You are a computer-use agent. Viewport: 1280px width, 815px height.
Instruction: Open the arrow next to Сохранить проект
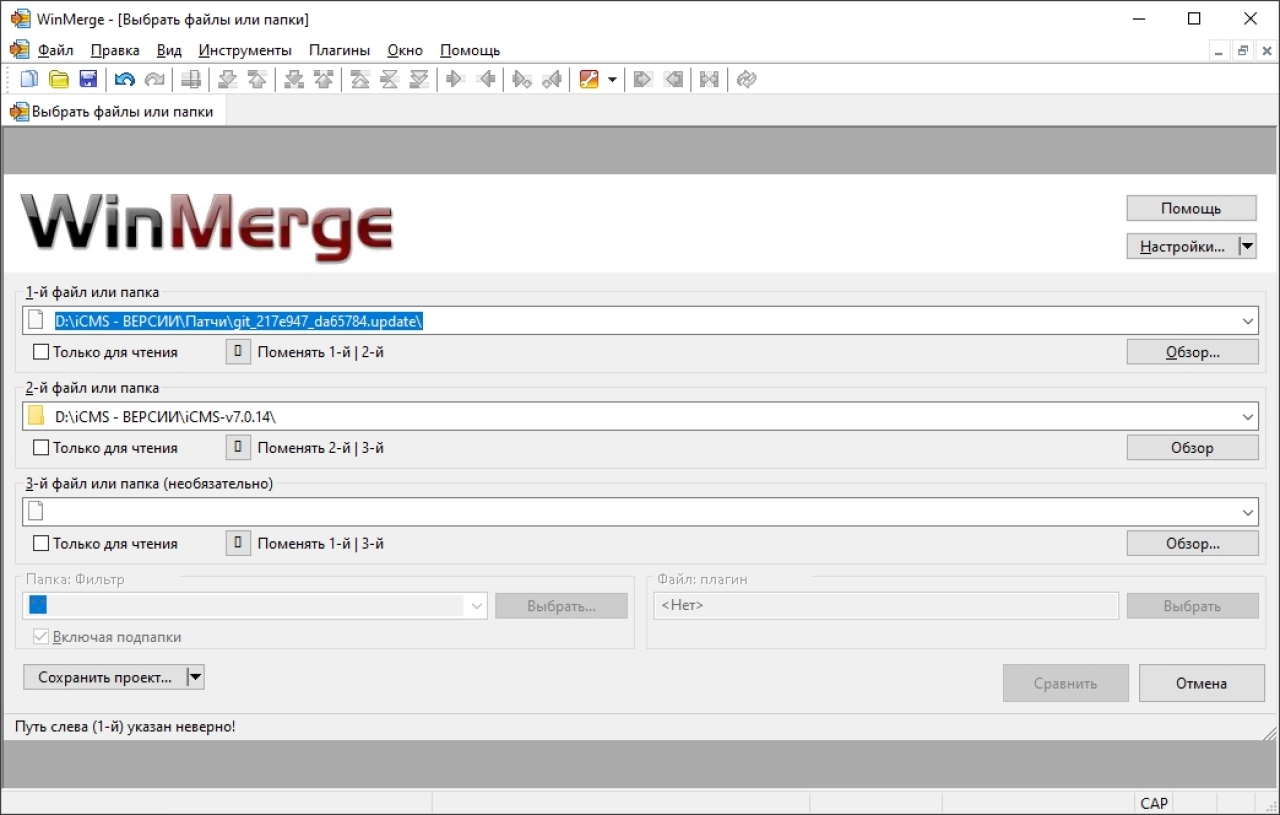pyautogui.click(x=195, y=677)
